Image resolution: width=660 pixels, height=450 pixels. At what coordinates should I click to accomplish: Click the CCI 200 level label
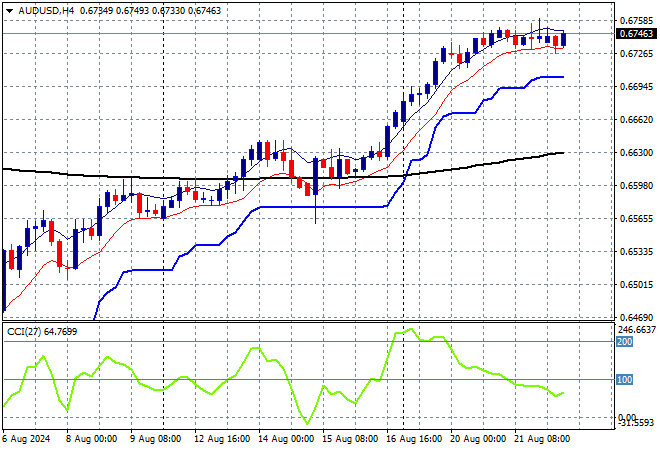pos(626,342)
